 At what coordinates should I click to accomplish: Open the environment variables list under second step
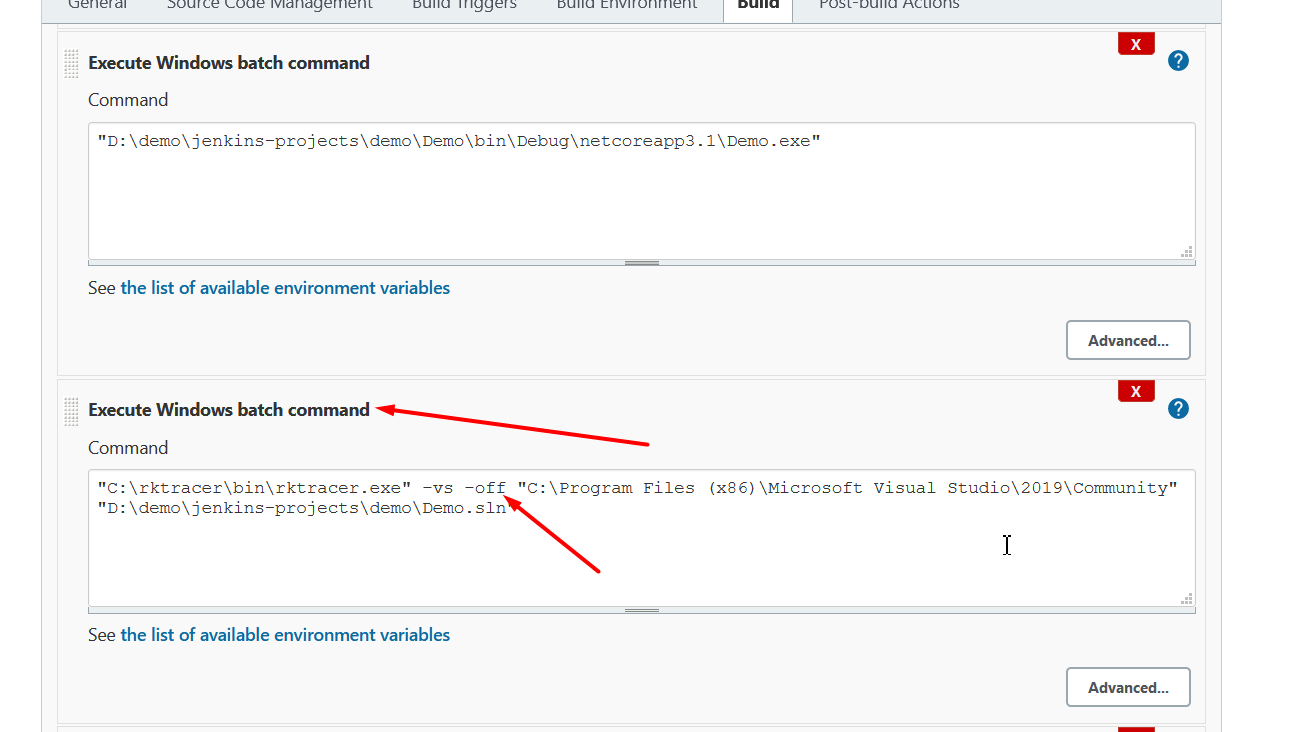284,634
